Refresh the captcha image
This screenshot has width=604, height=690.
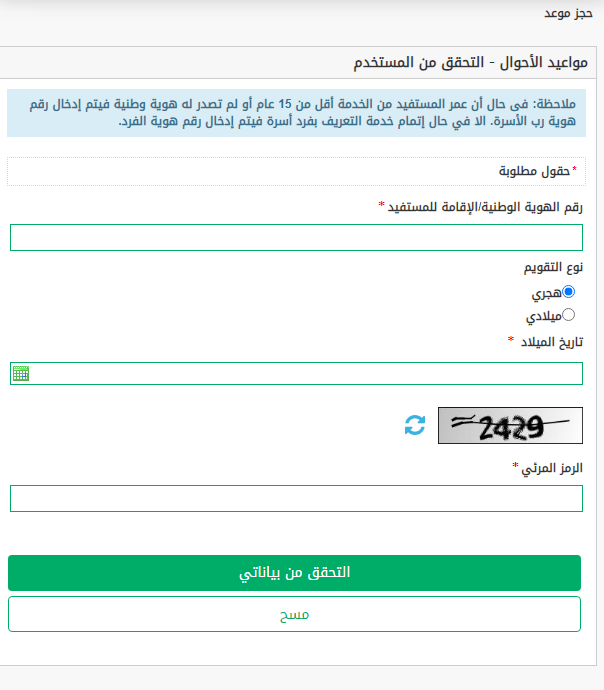click(415, 425)
